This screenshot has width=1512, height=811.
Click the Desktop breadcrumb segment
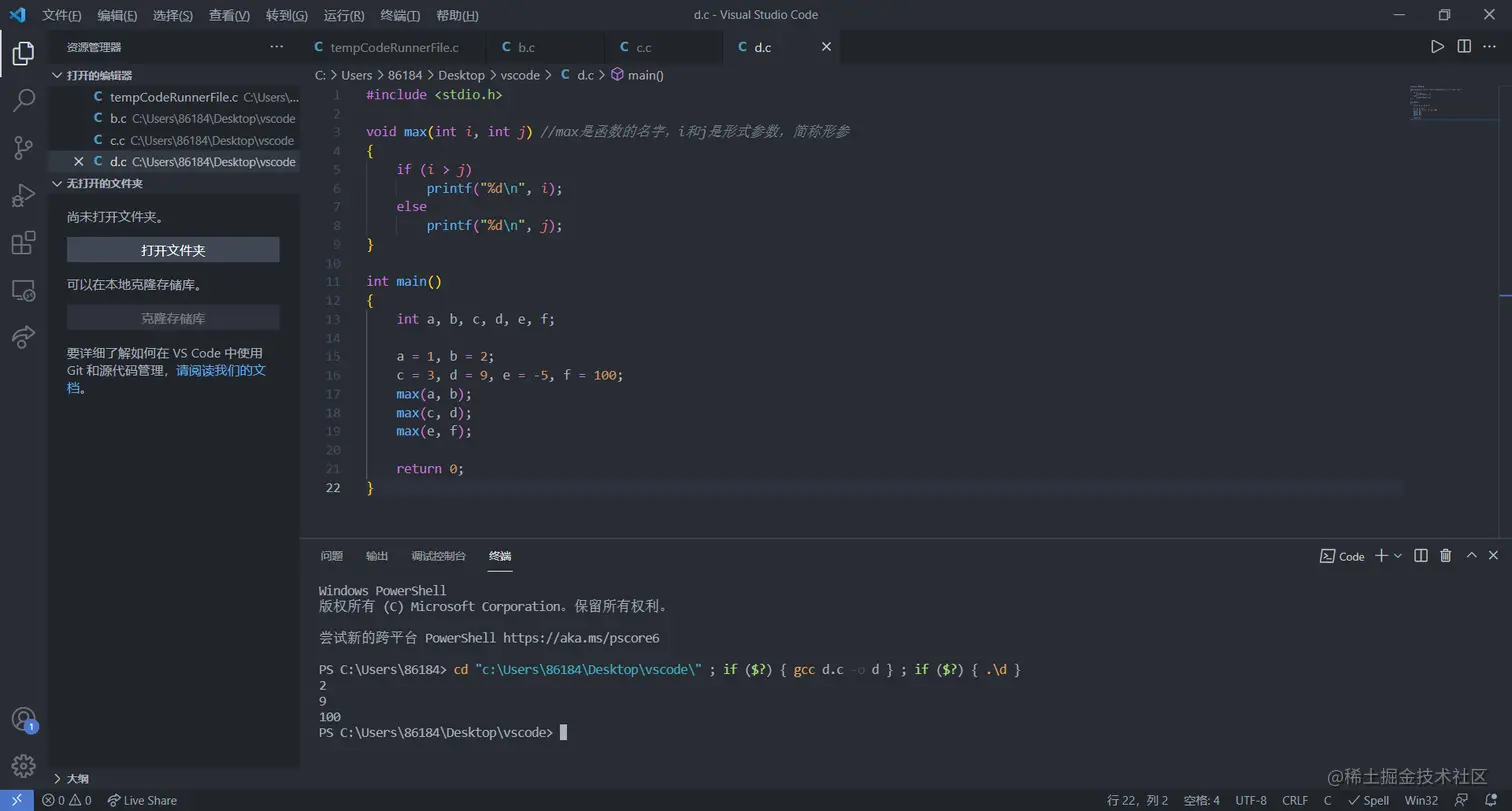(x=461, y=75)
